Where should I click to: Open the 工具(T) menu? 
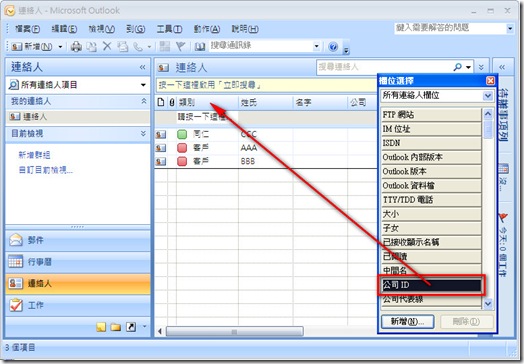coord(169,29)
